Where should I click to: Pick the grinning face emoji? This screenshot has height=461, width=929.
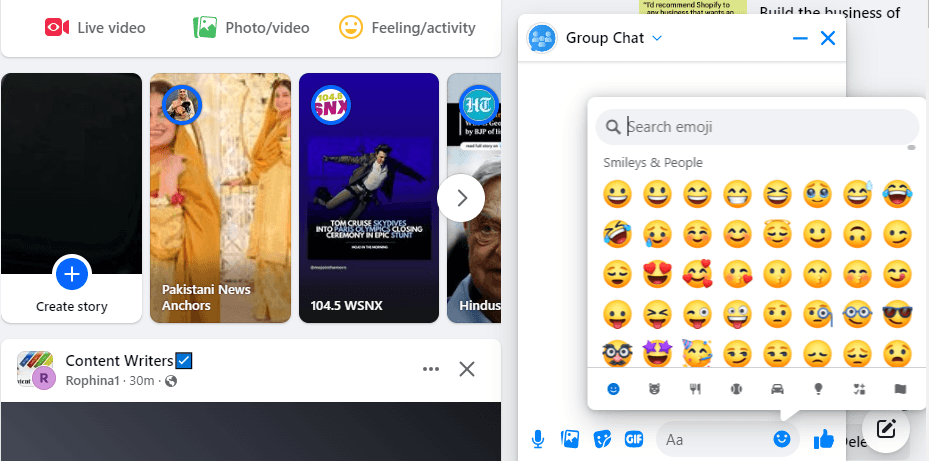[x=617, y=194]
